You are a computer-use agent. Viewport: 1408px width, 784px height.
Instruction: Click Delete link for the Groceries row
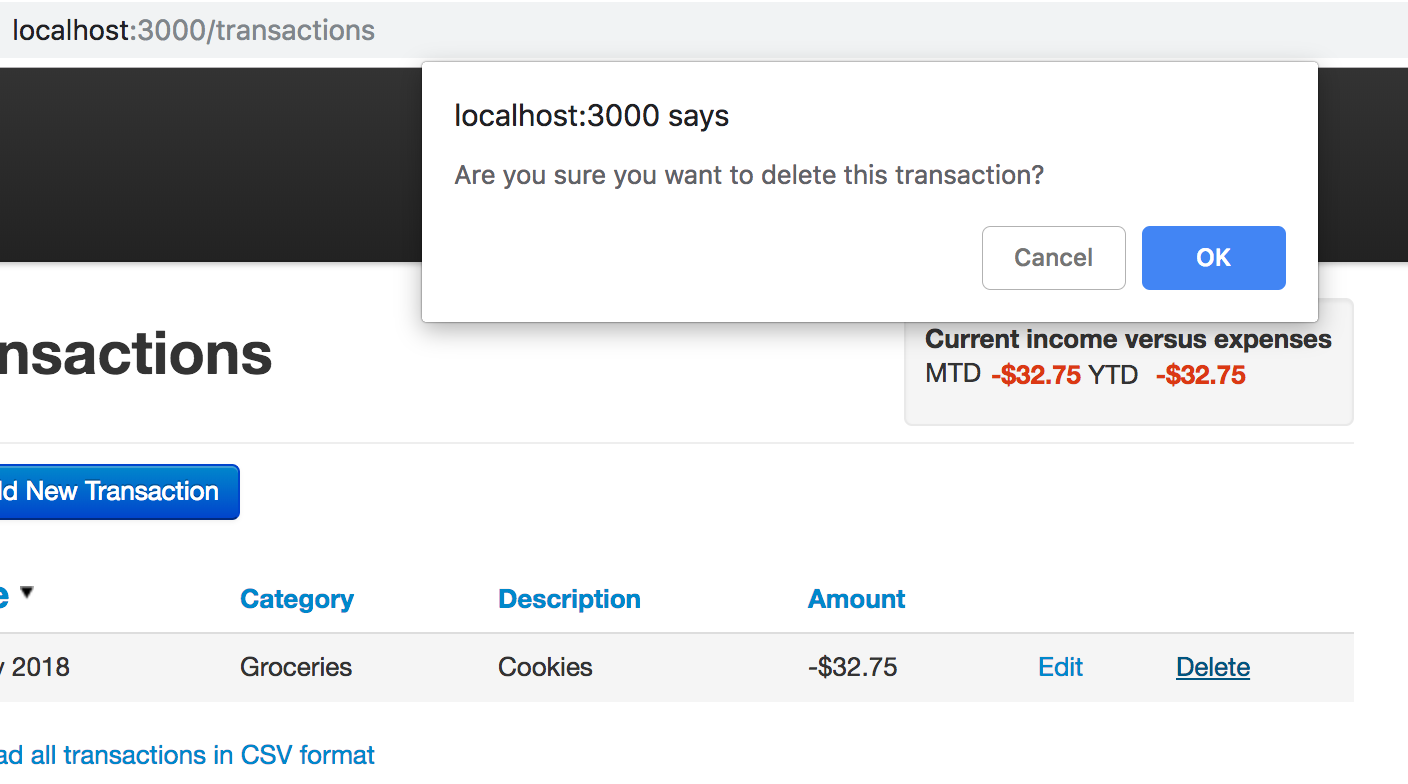(x=1213, y=667)
